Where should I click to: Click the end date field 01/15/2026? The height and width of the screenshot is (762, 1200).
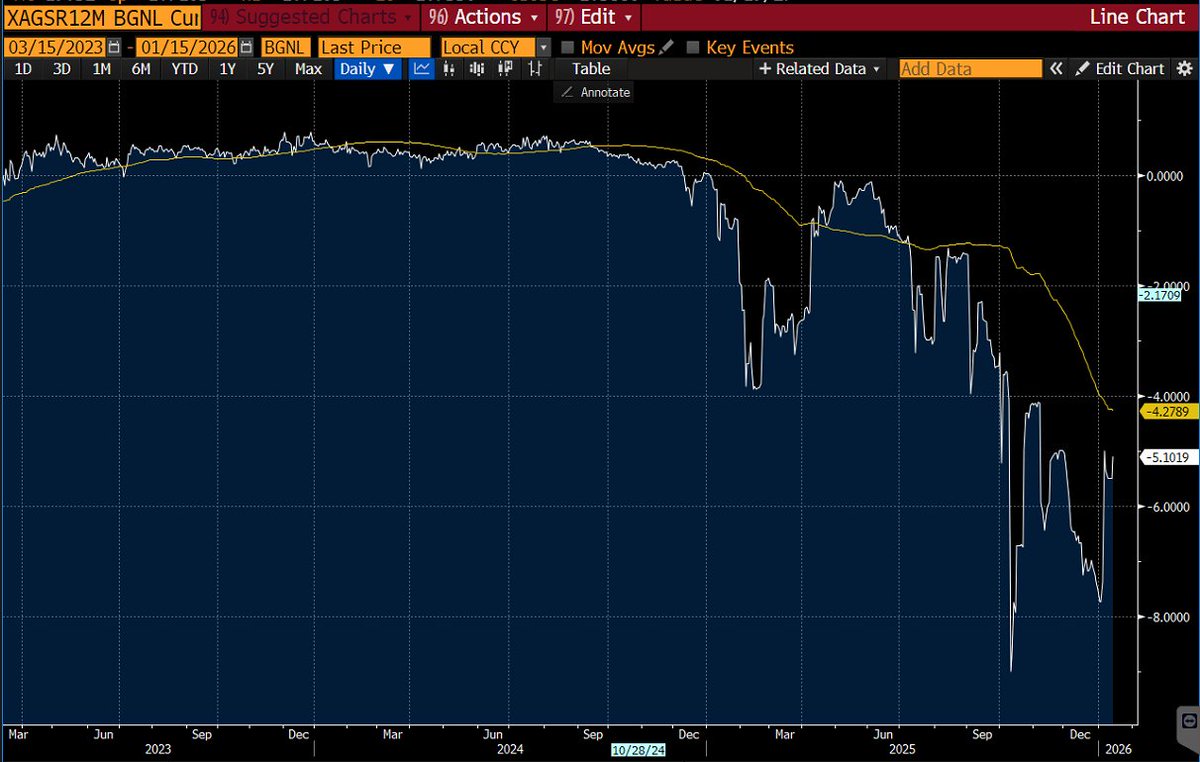coord(187,47)
